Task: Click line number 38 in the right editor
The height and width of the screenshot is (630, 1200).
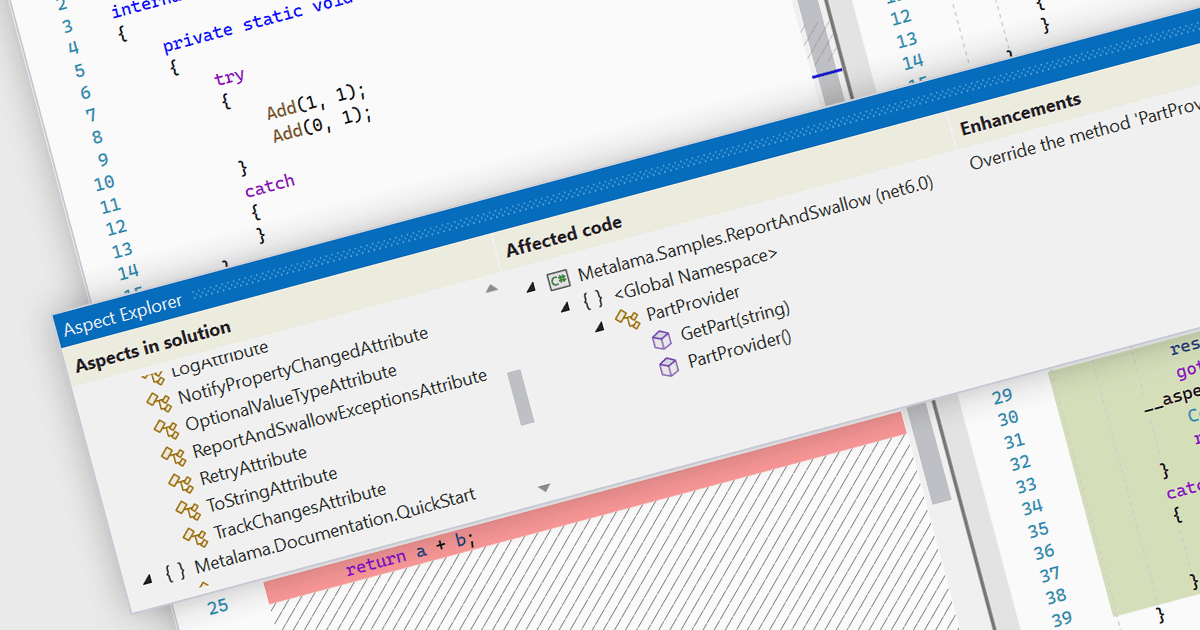Action: pos(1055,595)
